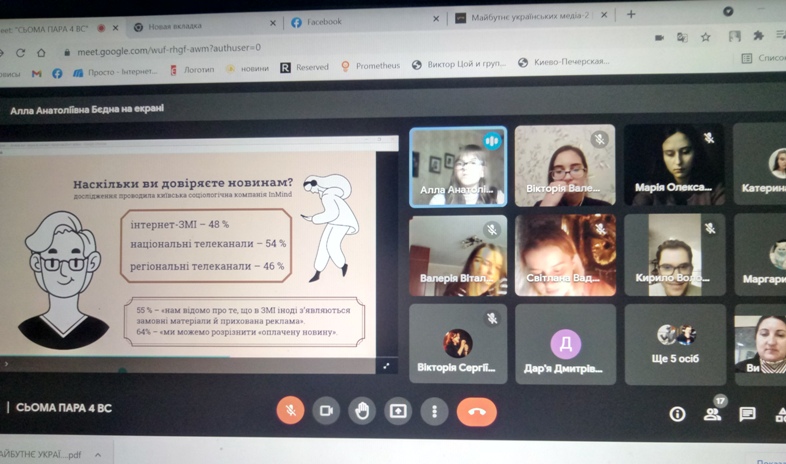Go to browser home page
Viewport: 786px width, 464px height.
[42, 52]
